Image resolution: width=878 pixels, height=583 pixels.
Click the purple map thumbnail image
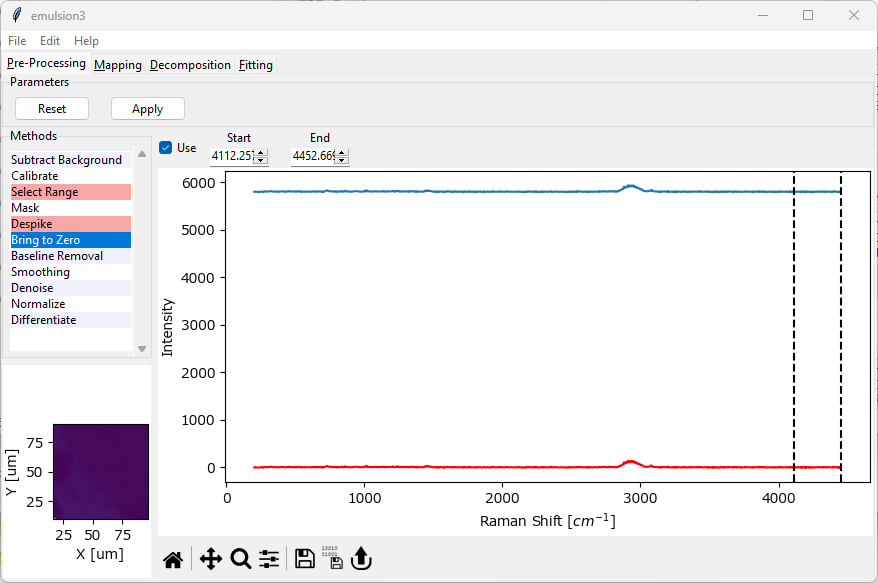[x=100, y=471]
